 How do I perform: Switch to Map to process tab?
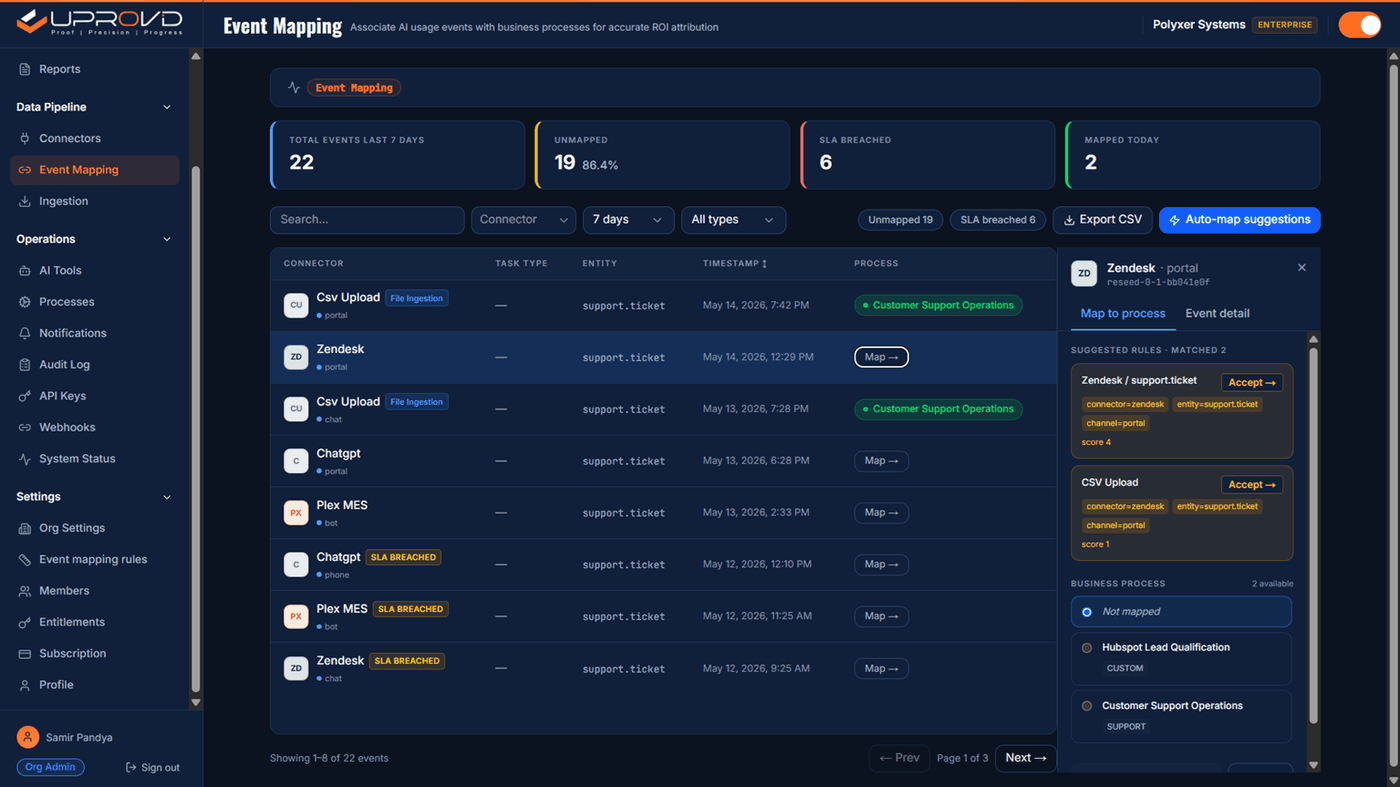point(1122,313)
